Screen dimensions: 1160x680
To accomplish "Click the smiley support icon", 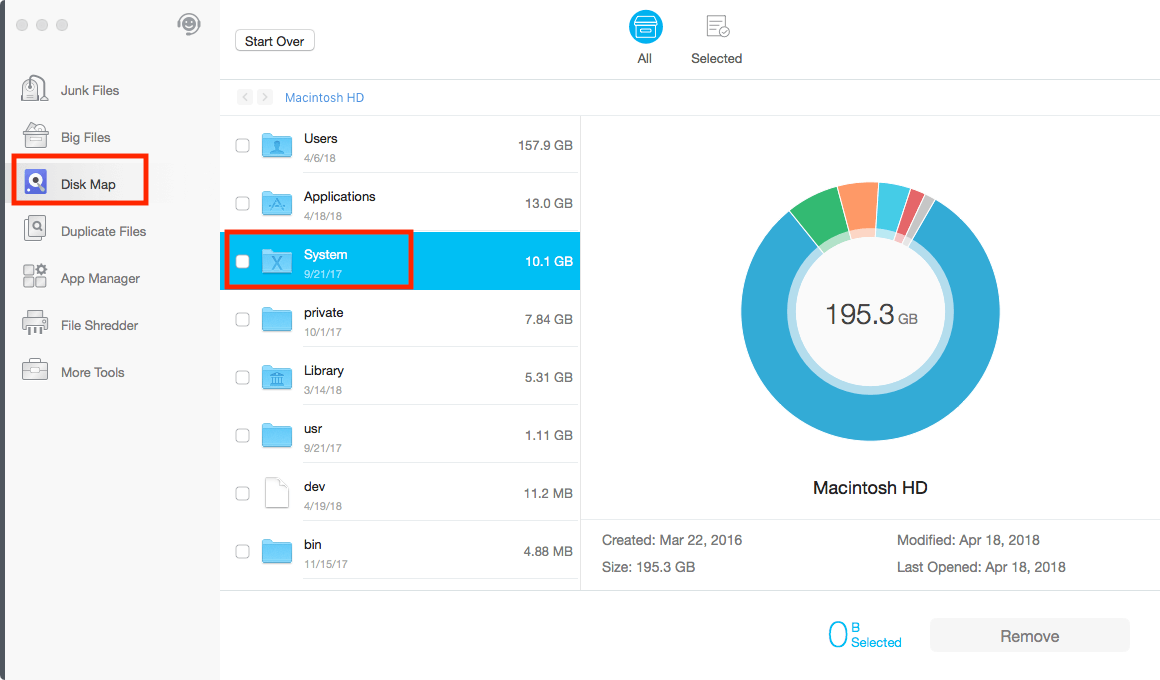I will point(188,25).
